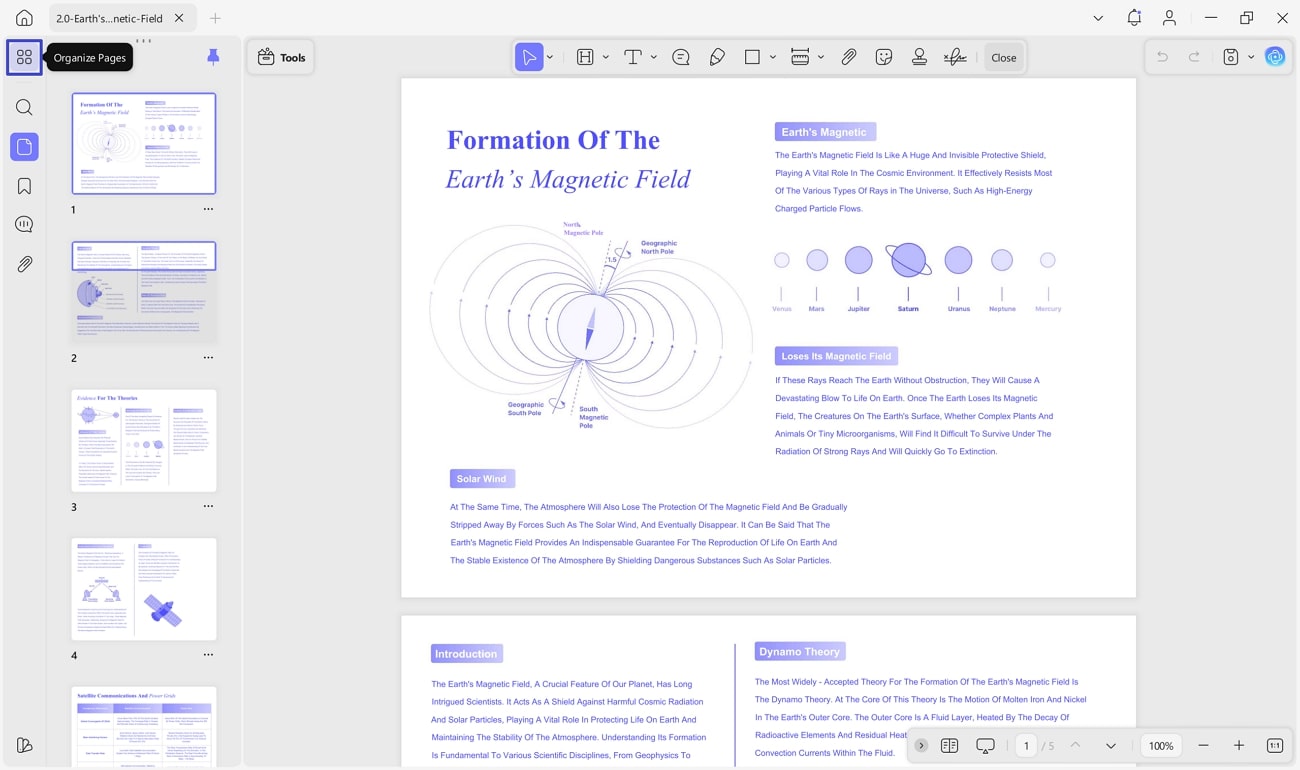This screenshot has height=770, width=1300.
Task: Click the Dynamo Theory heading
Action: pyautogui.click(x=800, y=652)
